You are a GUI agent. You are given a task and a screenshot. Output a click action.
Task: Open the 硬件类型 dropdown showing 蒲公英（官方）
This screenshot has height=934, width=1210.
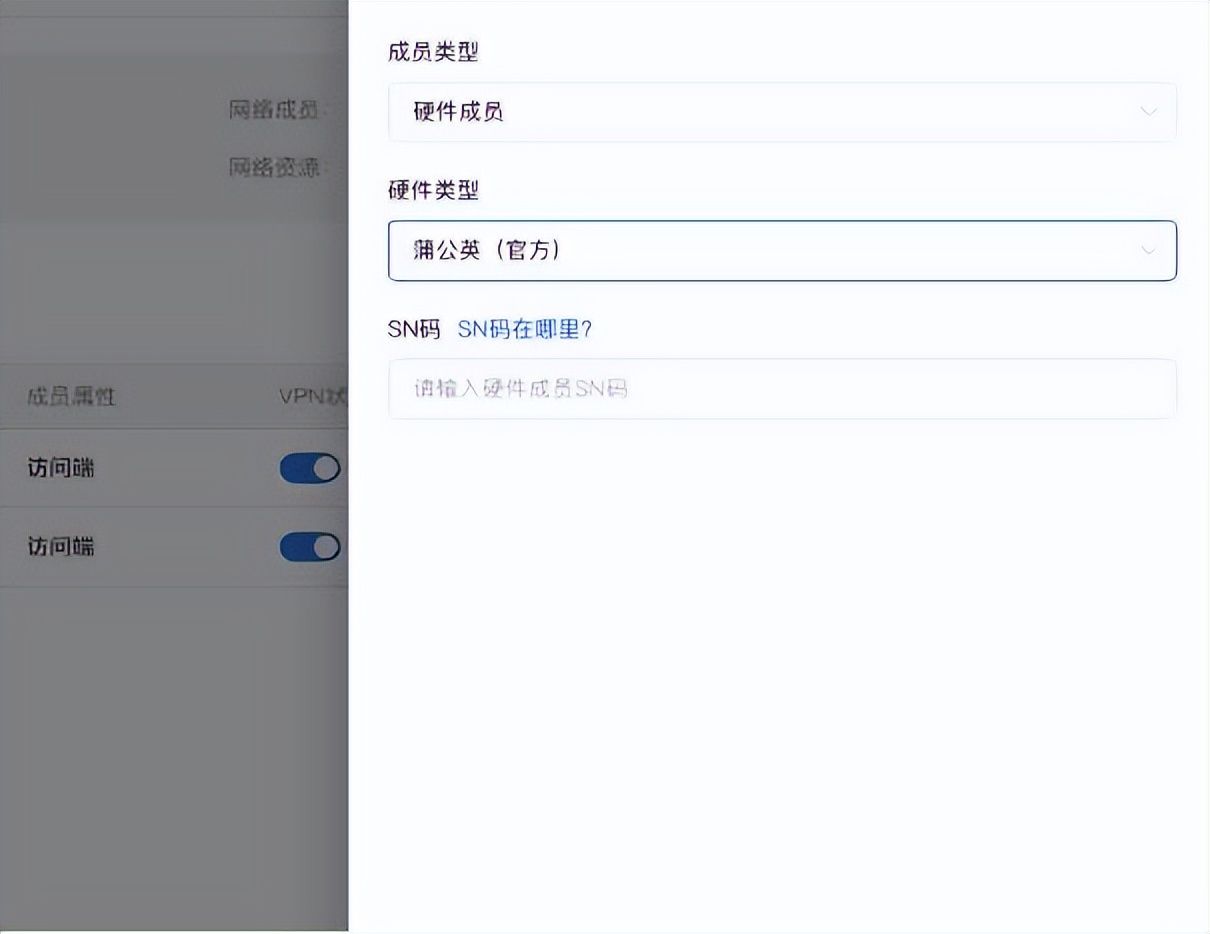tap(782, 250)
